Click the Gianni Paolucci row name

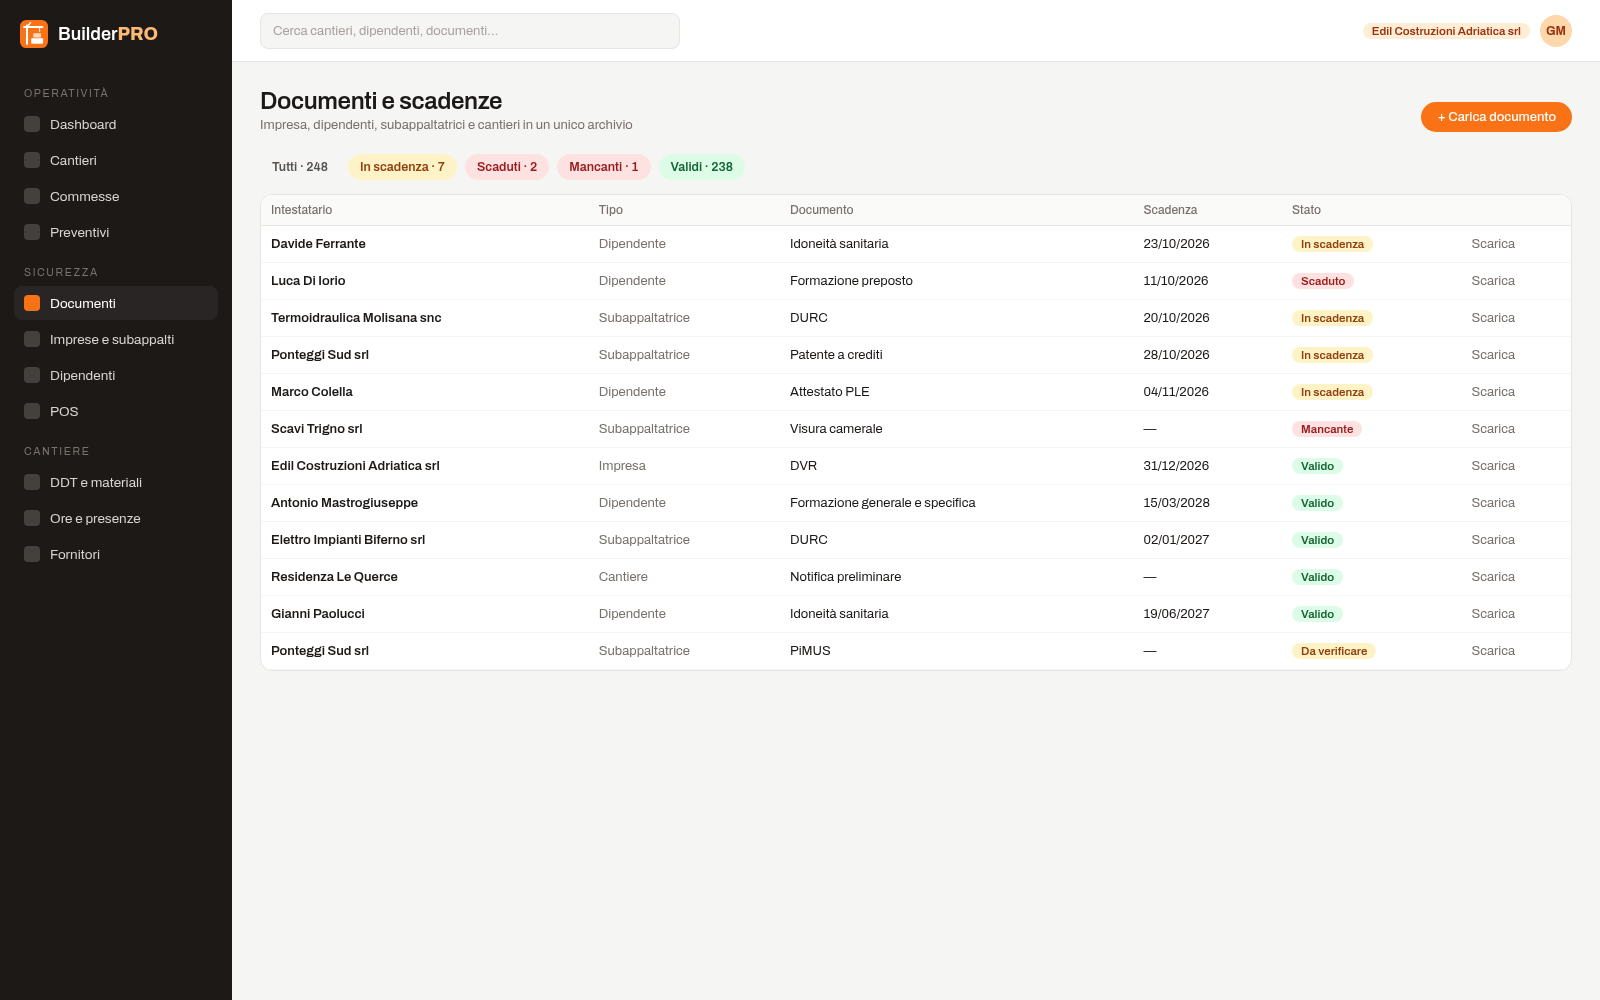click(318, 614)
